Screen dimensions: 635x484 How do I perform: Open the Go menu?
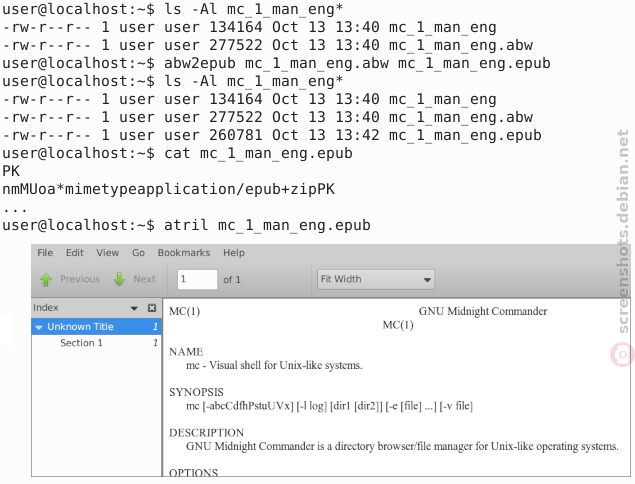pos(138,253)
